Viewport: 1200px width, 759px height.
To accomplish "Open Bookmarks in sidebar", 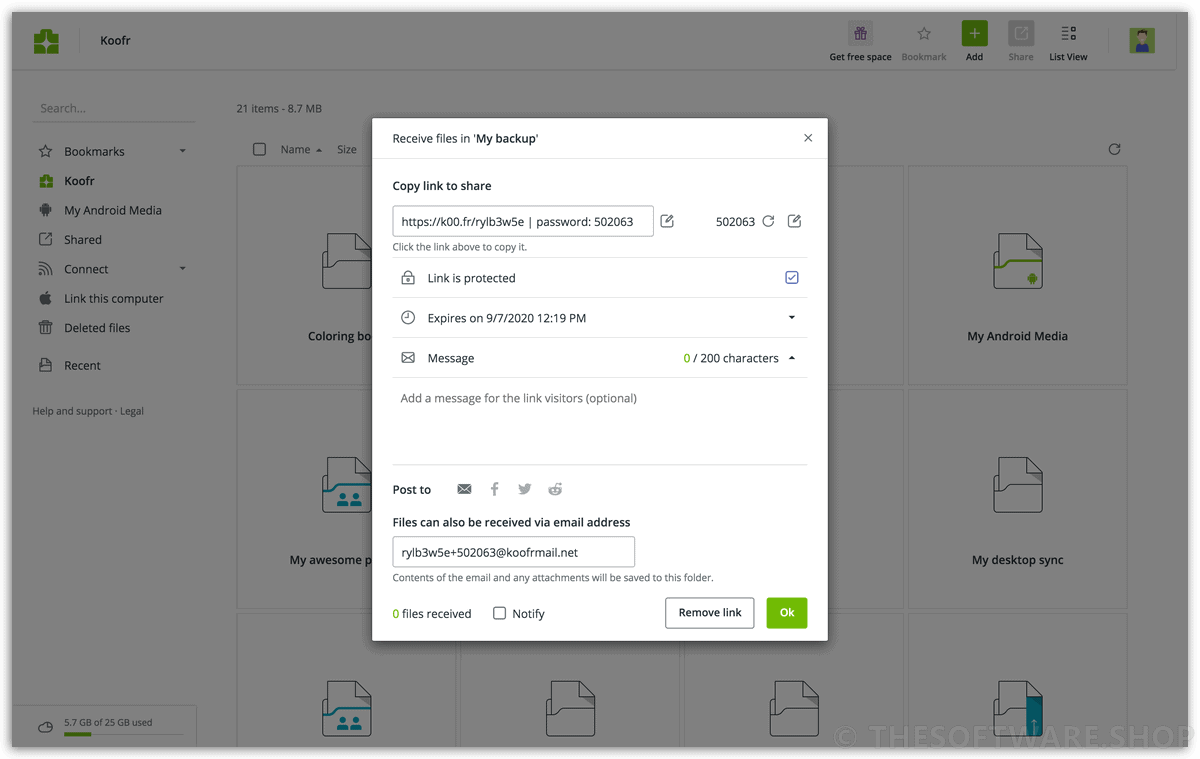I will tap(94, 151).
